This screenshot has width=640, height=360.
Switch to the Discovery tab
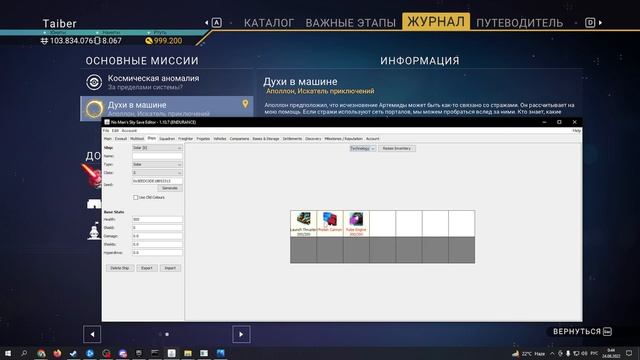tap(313, 139)
